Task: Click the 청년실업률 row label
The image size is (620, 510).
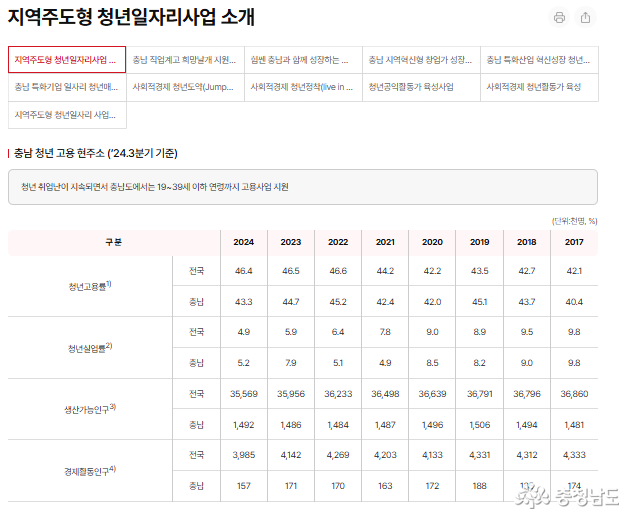Action: [90, 348]
